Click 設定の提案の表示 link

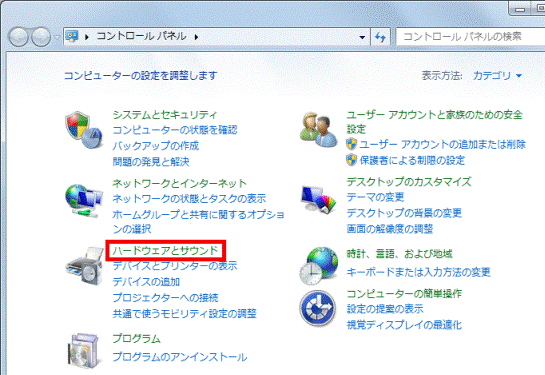tap(385, 309)
